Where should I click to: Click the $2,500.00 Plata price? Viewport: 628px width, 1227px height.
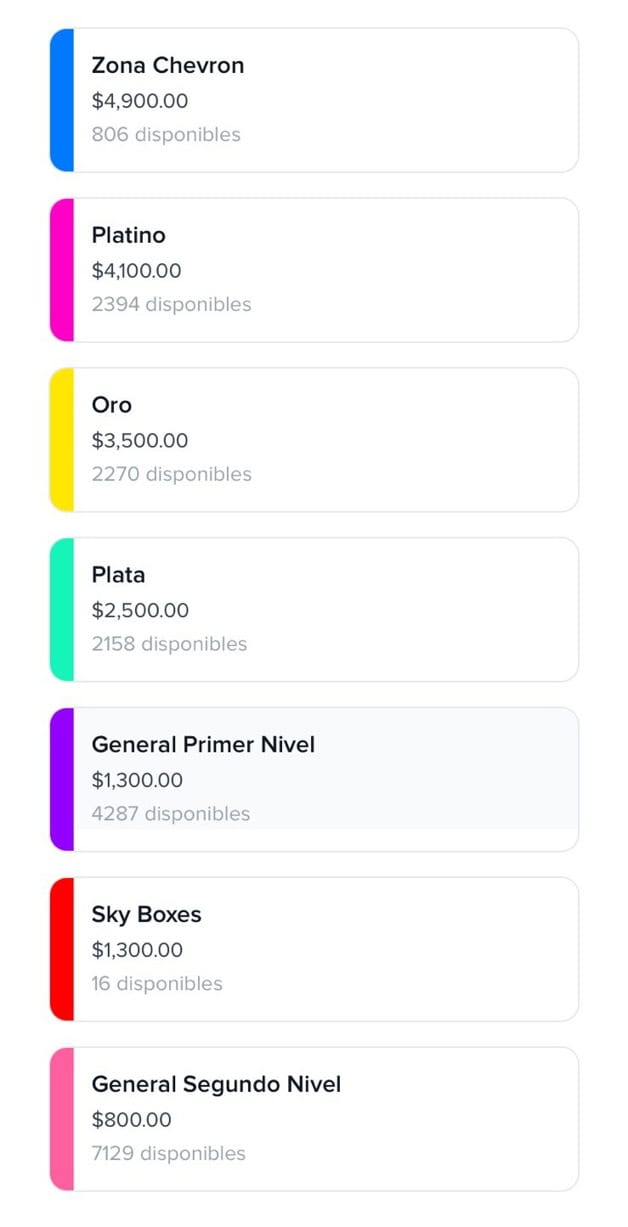[x=140, y=611]
